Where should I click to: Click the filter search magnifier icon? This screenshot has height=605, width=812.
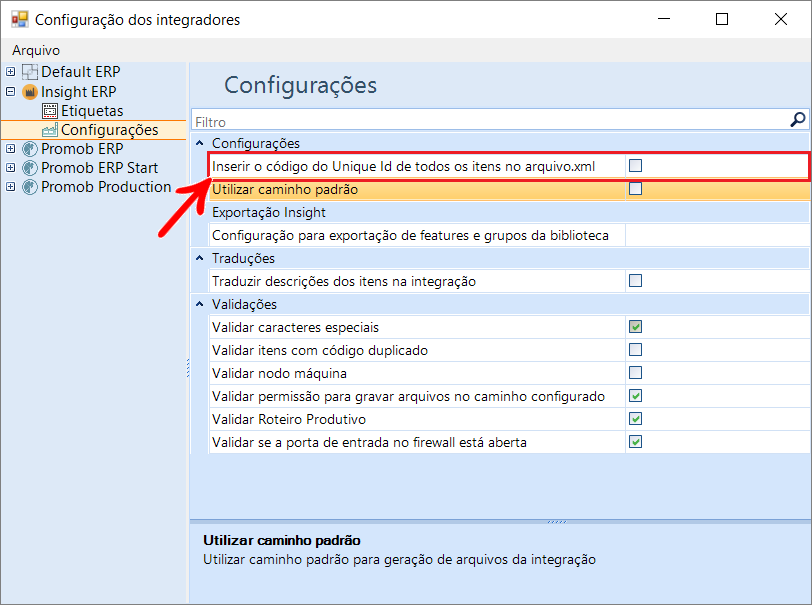click(x=798, y=120)
